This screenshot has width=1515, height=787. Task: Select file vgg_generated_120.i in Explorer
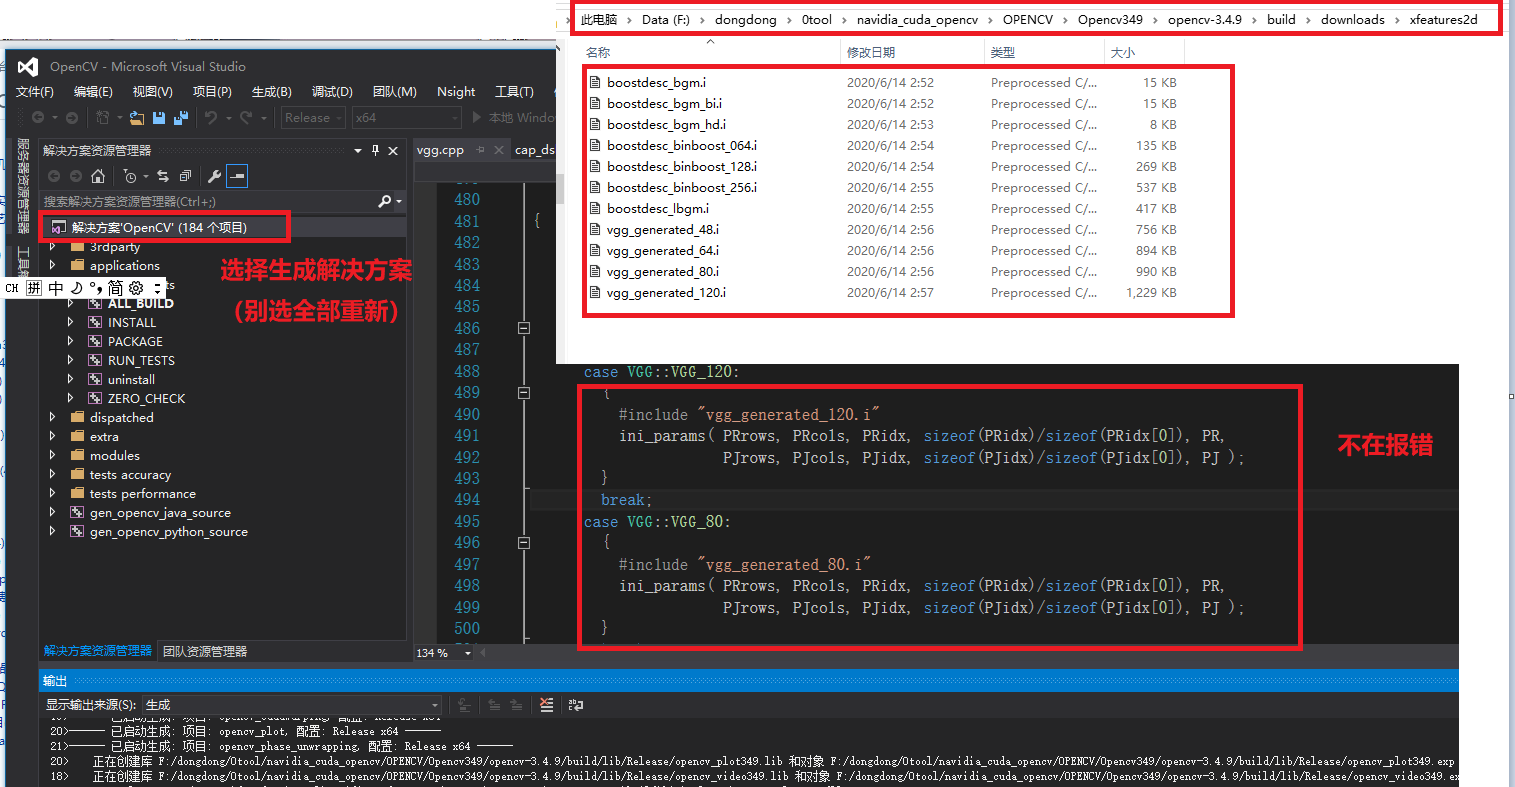(666, 293)
